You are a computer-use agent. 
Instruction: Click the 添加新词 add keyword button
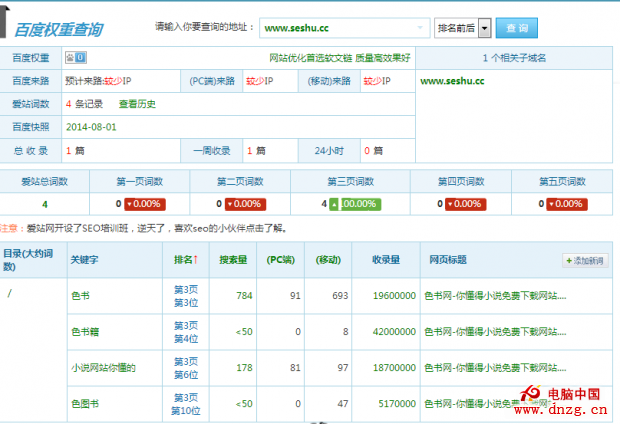(584, 260)
